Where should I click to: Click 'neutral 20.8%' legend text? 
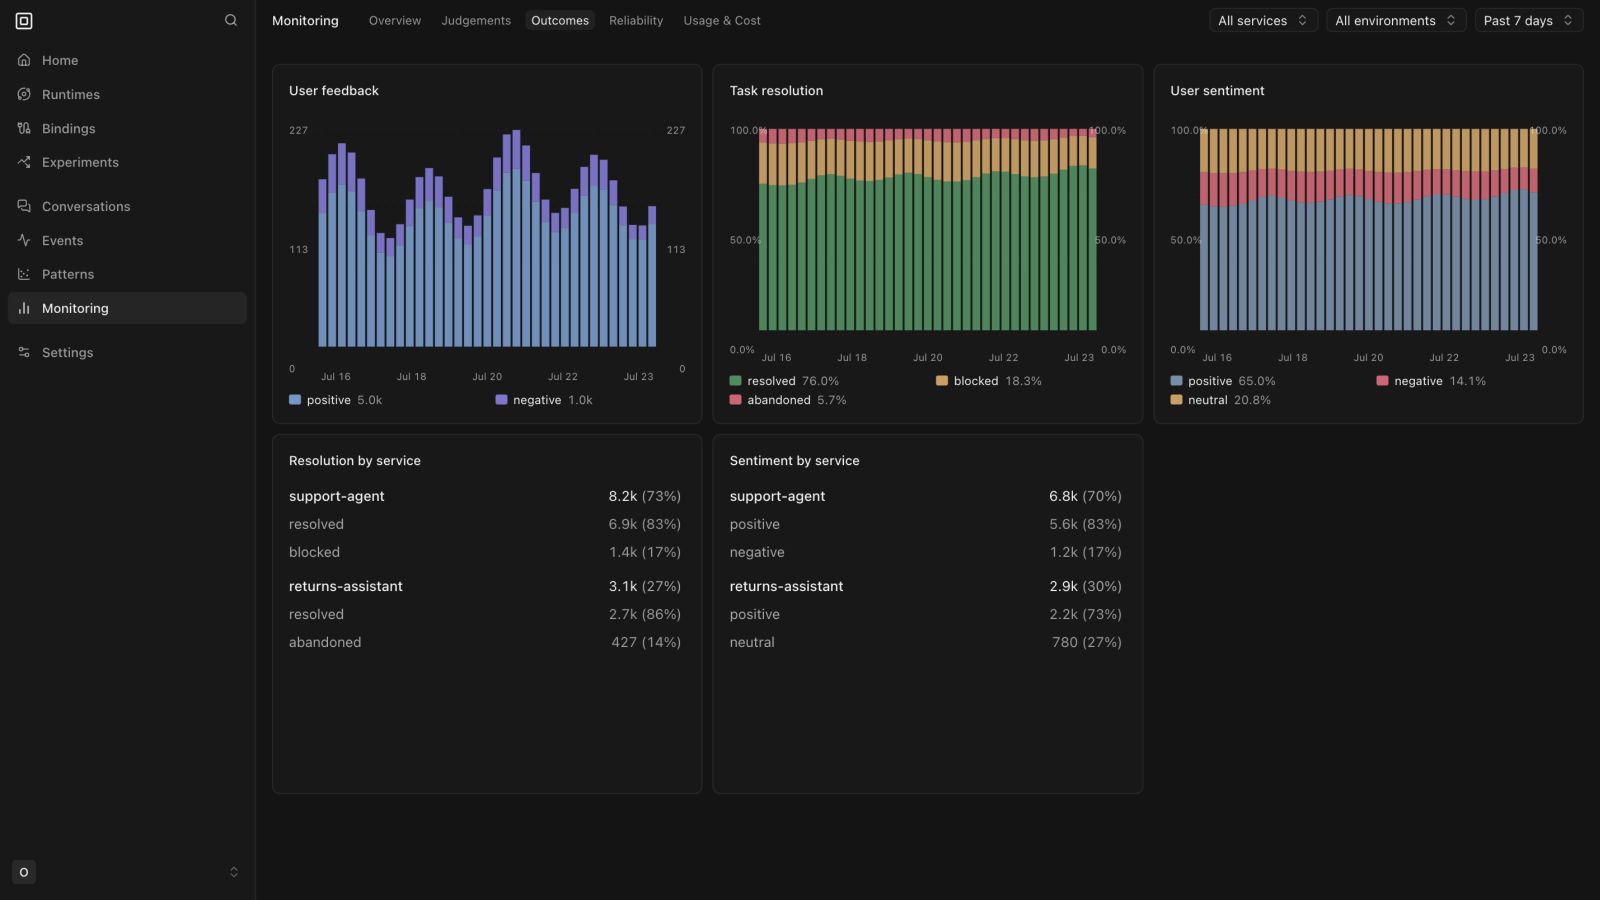[1229, 400]
